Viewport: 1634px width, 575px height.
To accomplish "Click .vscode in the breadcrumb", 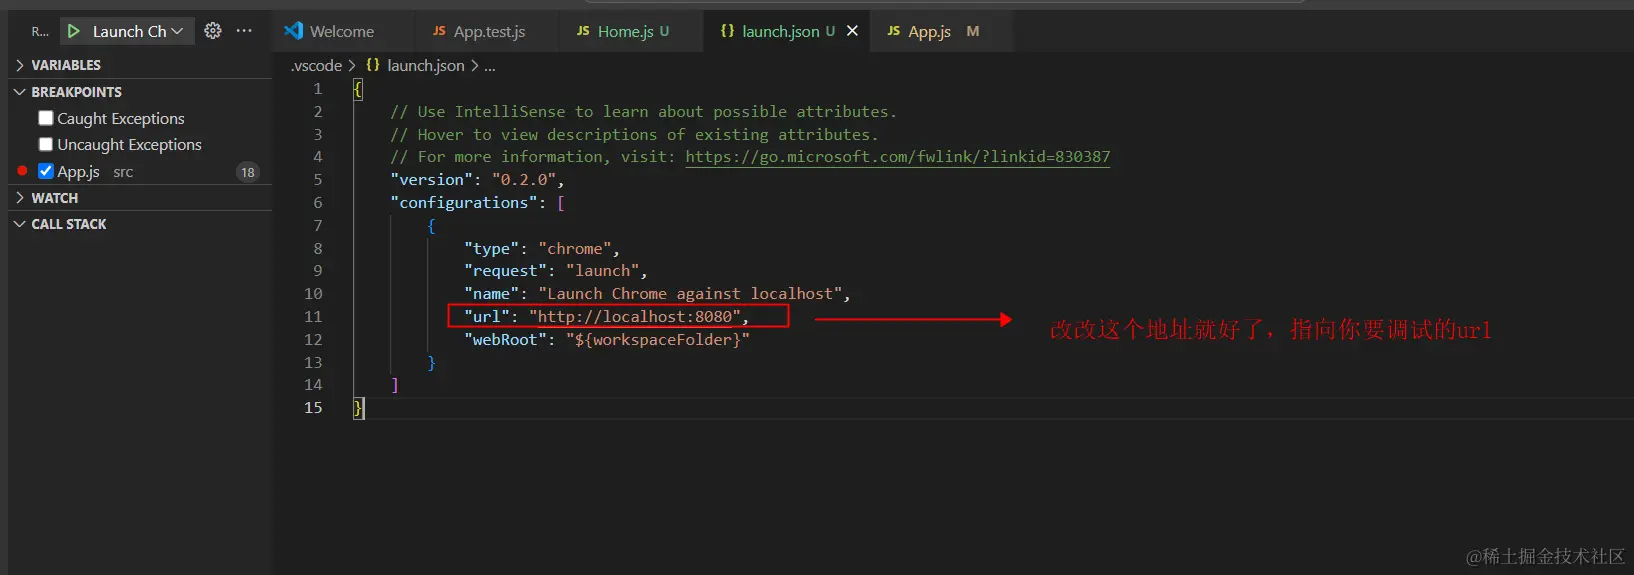I will click(x=316, y=65).
